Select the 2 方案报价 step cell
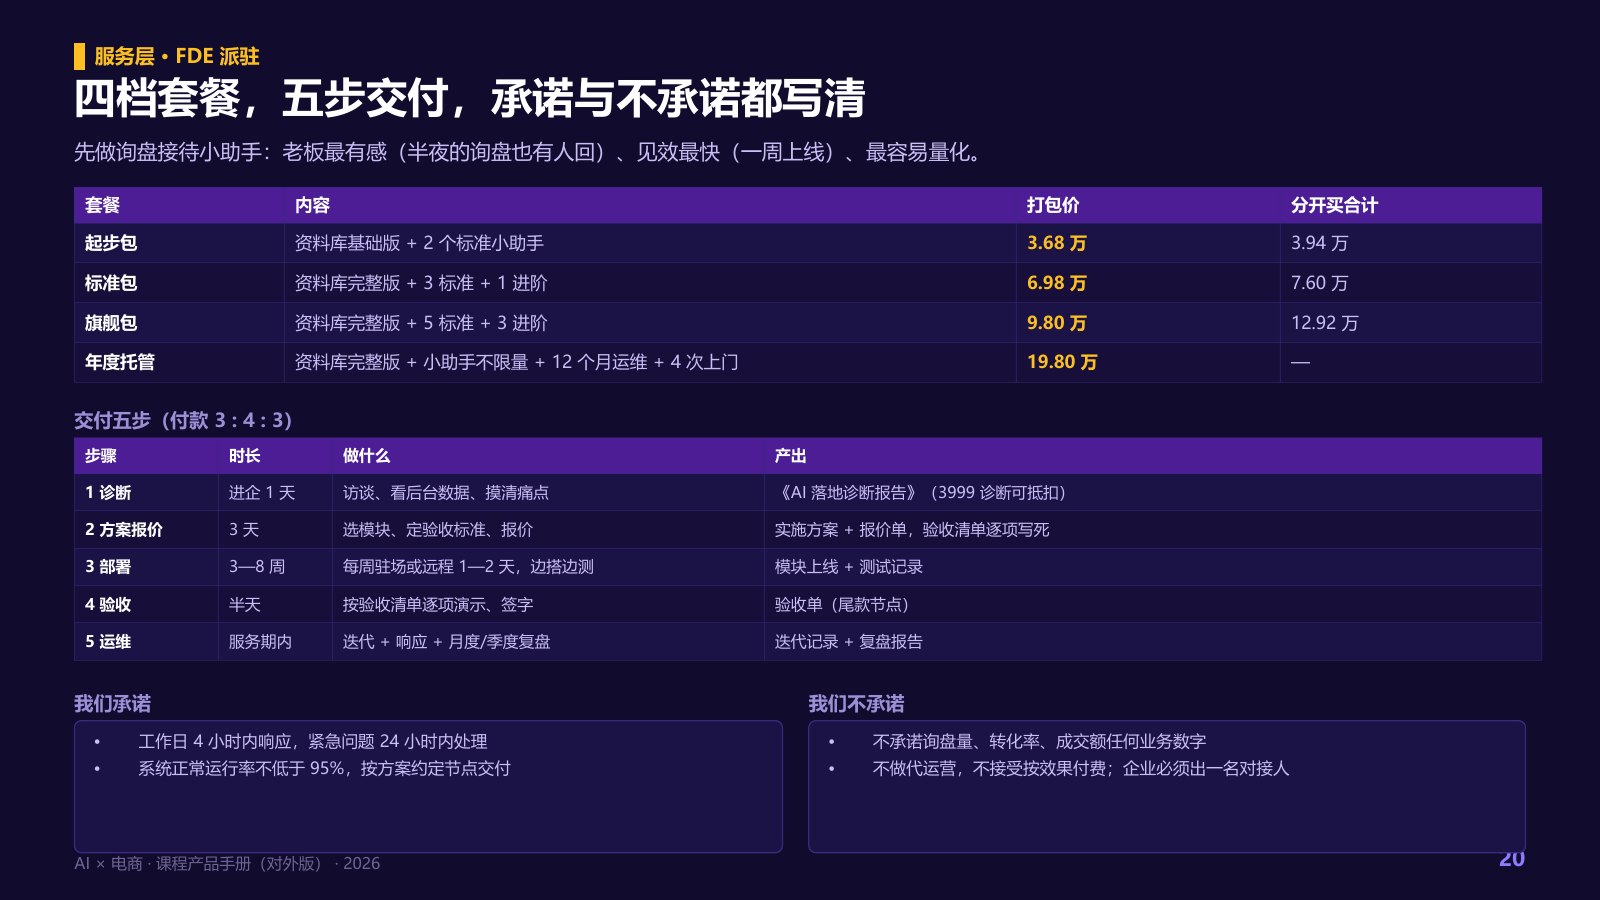The height and width of the screenshot is (900, 1600). click(146, 530)
